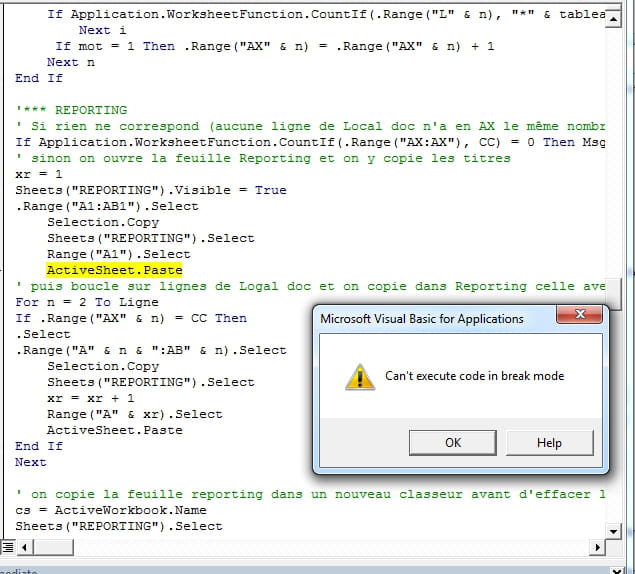Click the 'on copie la feuille reporting' comment

pyautogui.click(x=310, y=494)
